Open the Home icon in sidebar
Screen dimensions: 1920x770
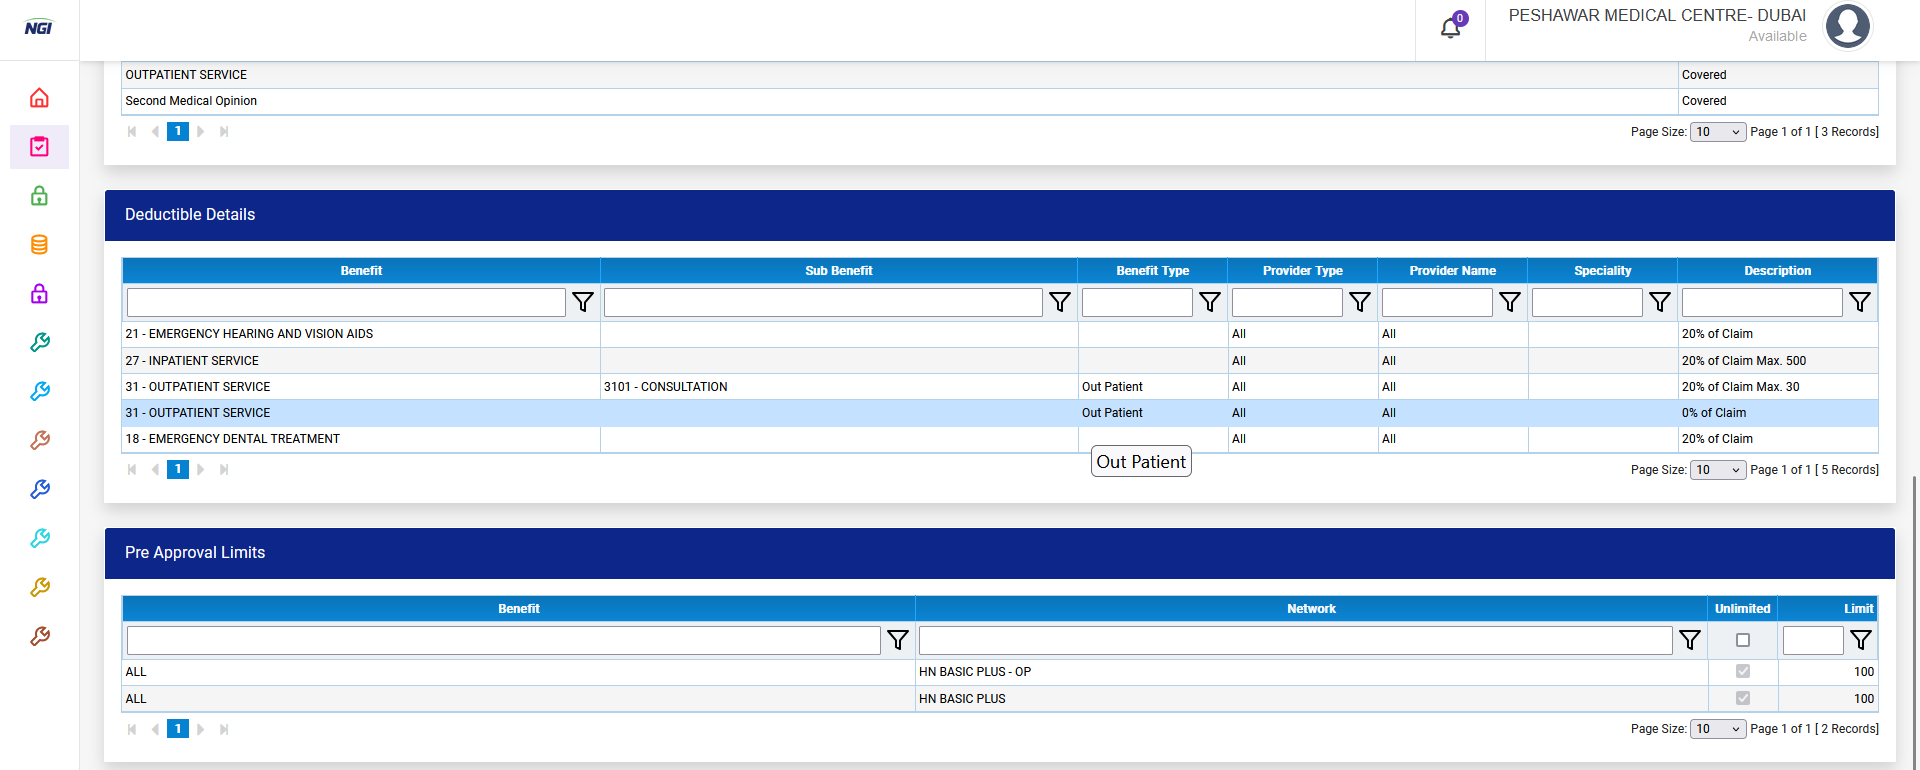click(39, 98)
